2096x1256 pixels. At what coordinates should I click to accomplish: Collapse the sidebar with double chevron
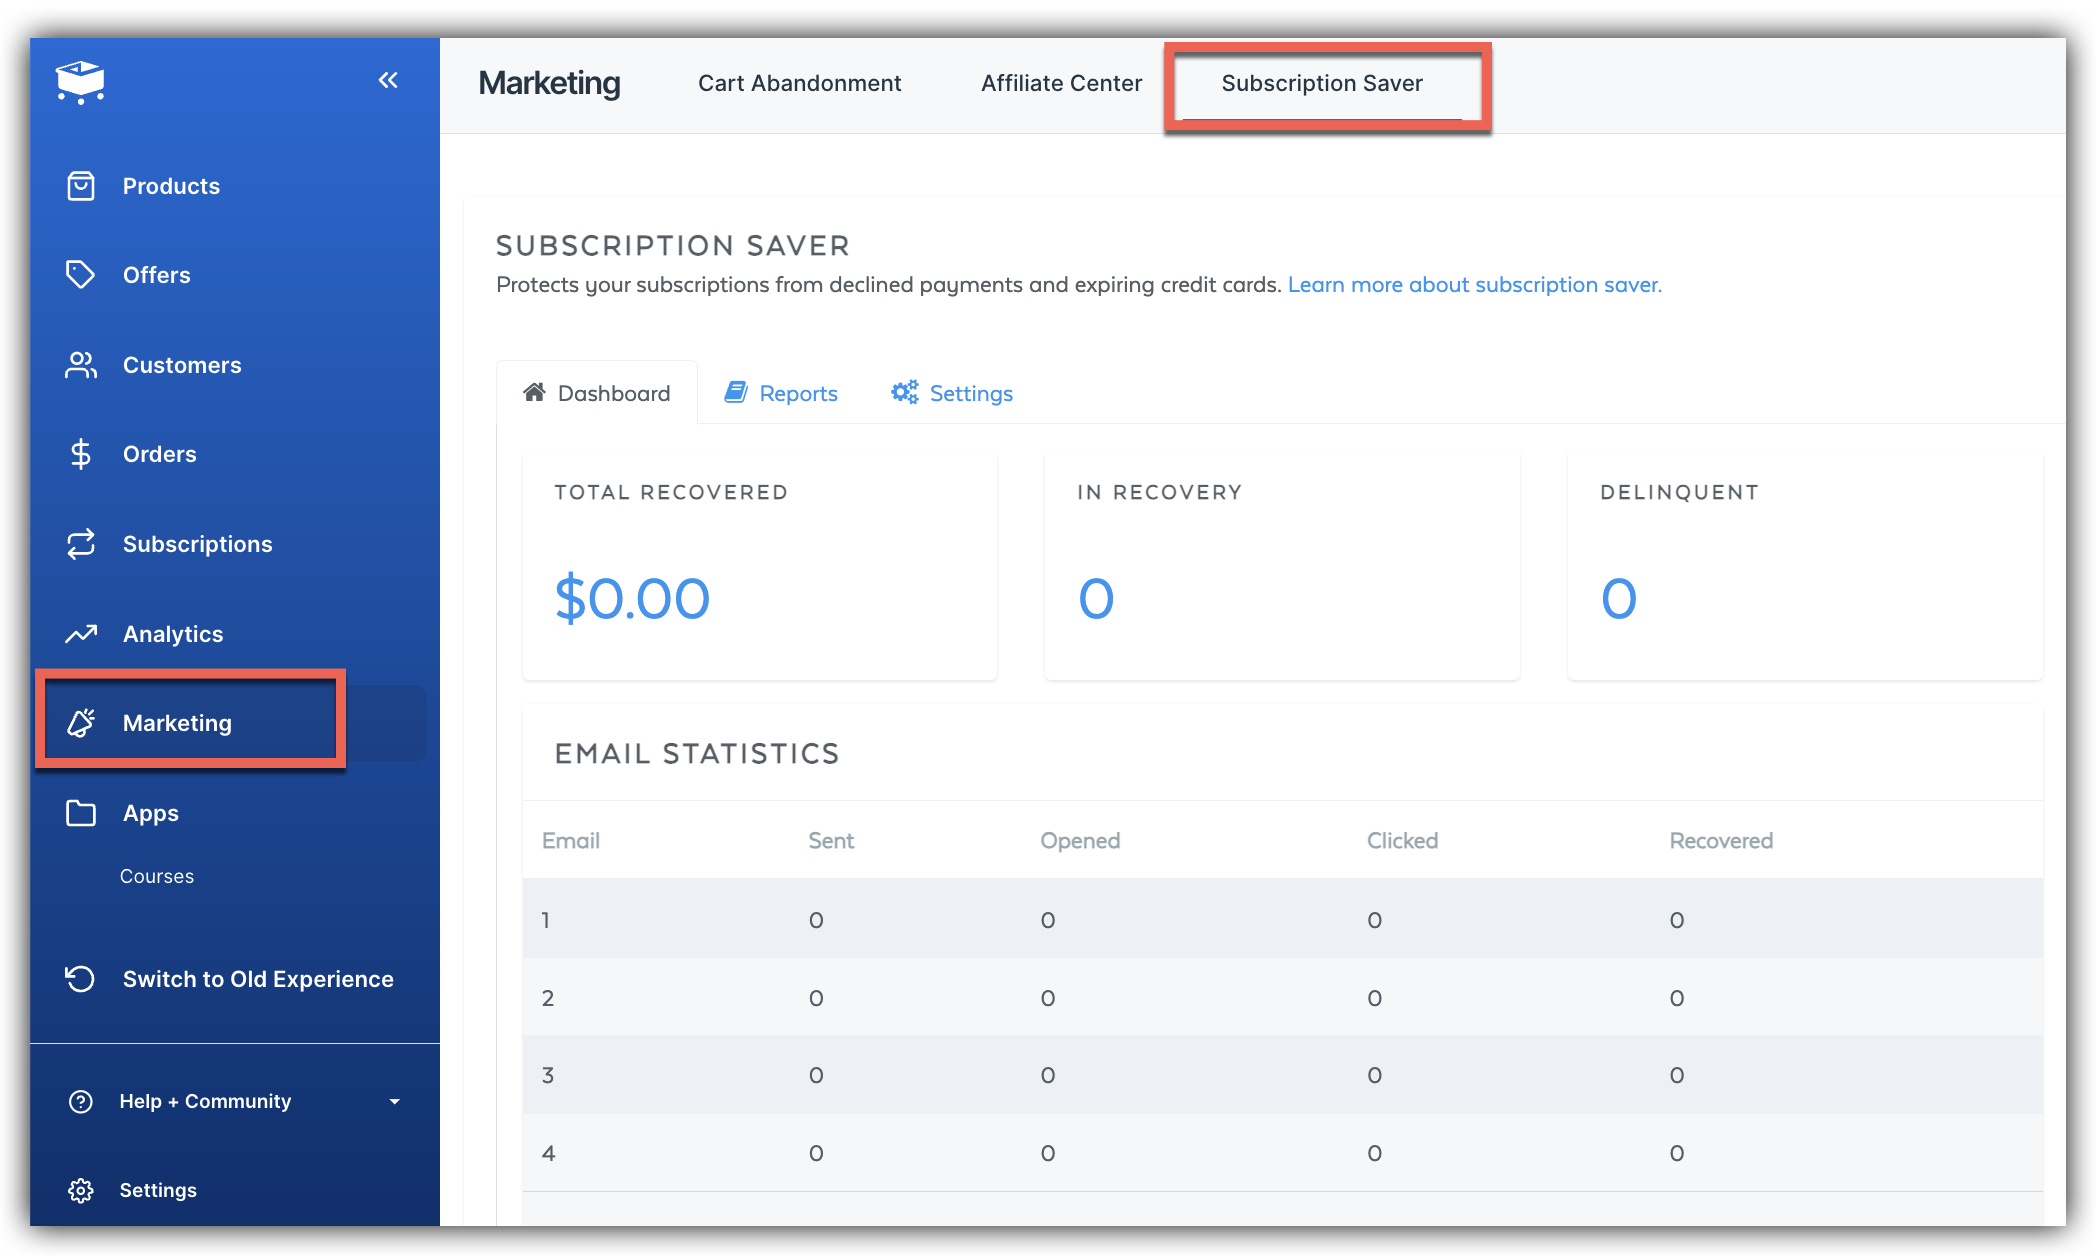pyautogui.click(x=388, y=80)
